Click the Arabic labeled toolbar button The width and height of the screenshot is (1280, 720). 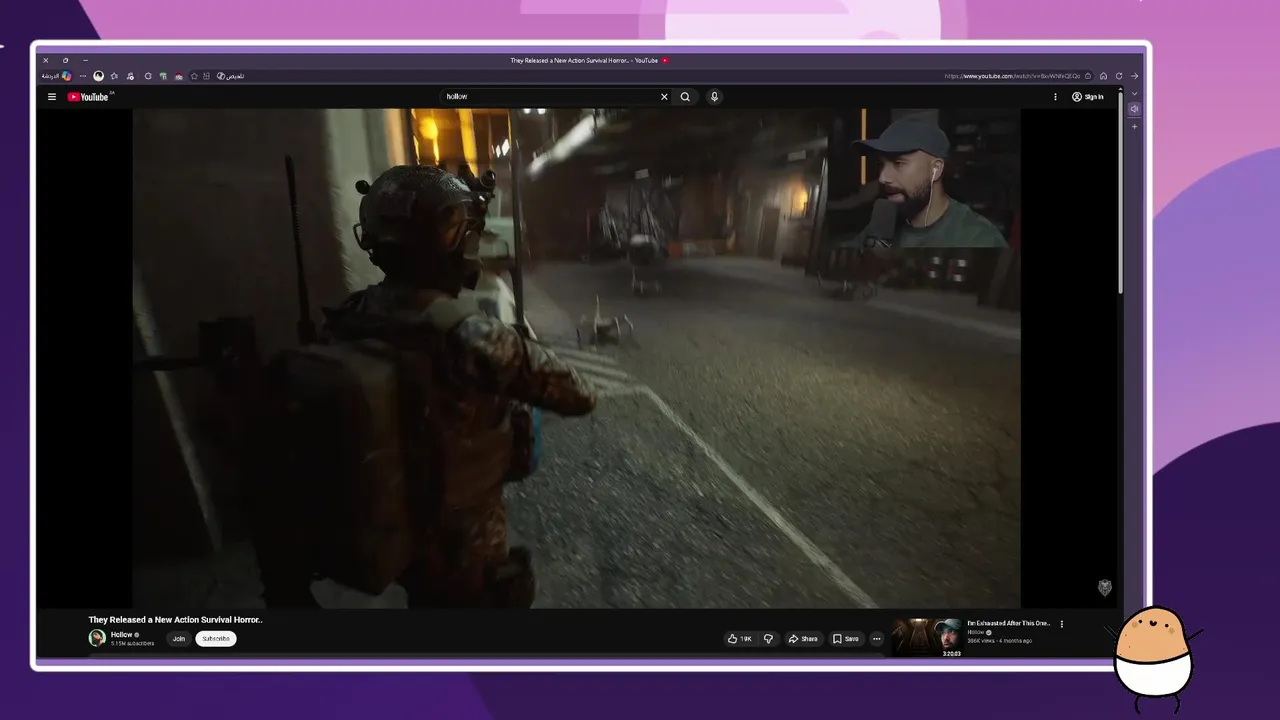point(231,76)
